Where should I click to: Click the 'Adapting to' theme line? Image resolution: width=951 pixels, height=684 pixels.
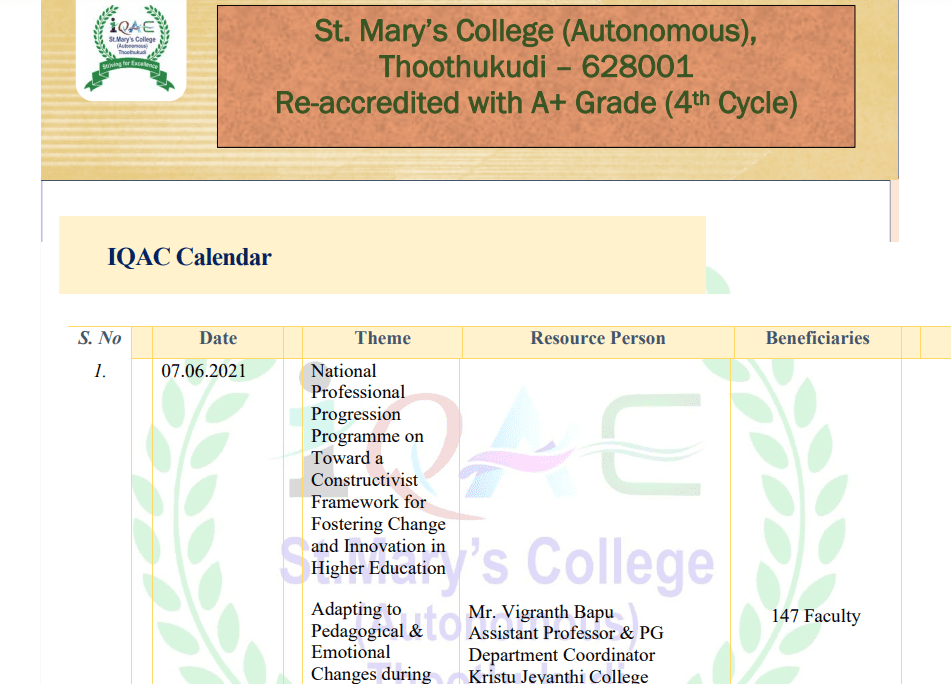pos(356,609)
